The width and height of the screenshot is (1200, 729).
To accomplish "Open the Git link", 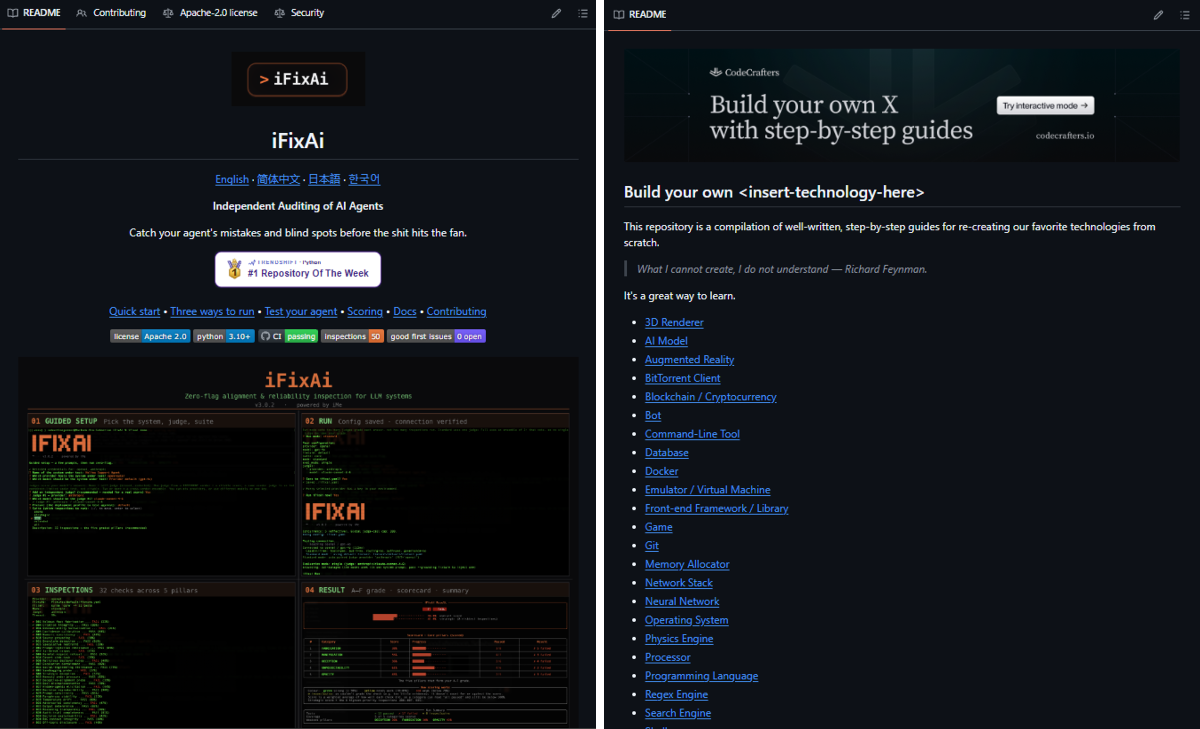I will [652, 546].
